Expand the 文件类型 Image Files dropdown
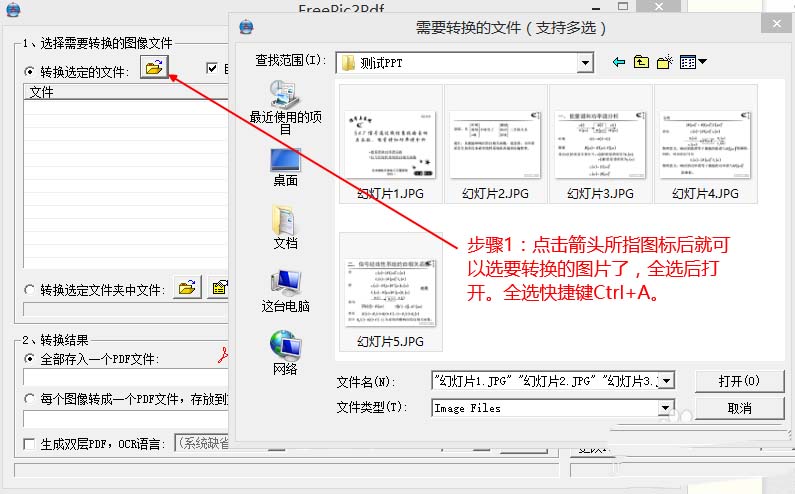 [x=665, y=407]
